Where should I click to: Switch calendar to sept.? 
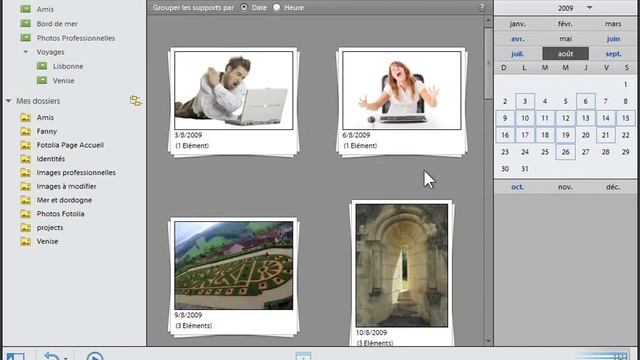pos(613,53)
